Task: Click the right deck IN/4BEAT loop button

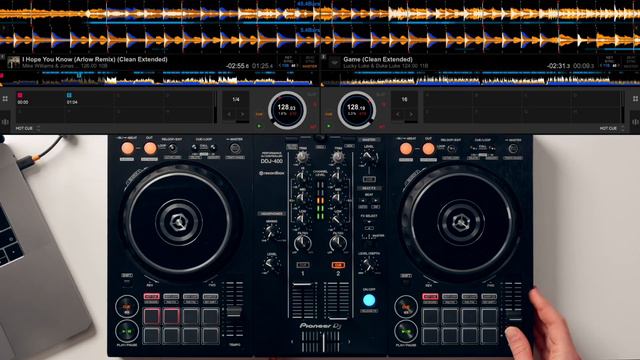Action: [x=406, y=149]
